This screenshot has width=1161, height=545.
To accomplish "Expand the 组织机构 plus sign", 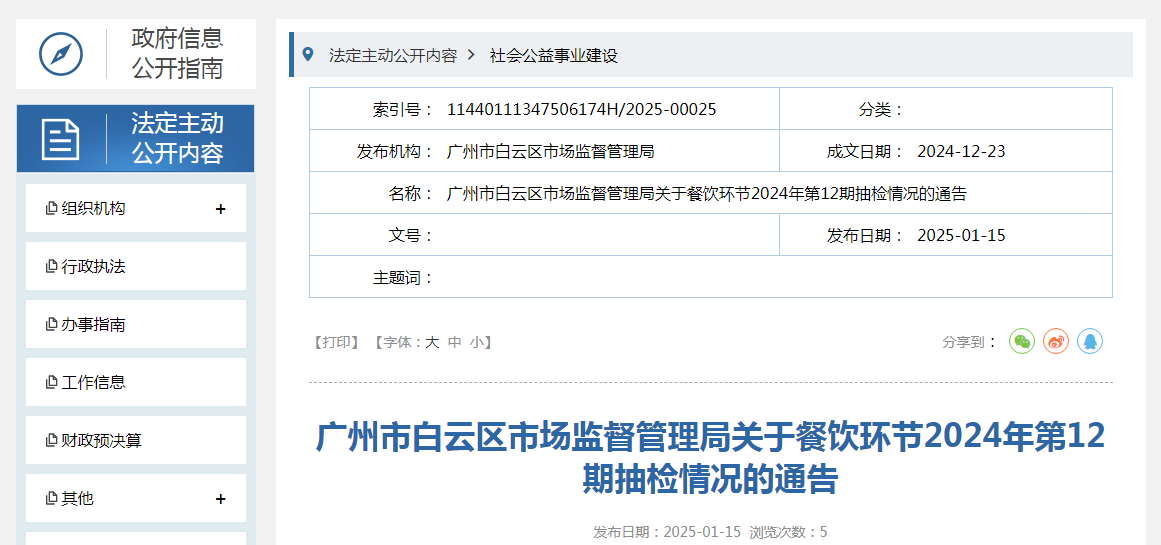I will 220,210.
